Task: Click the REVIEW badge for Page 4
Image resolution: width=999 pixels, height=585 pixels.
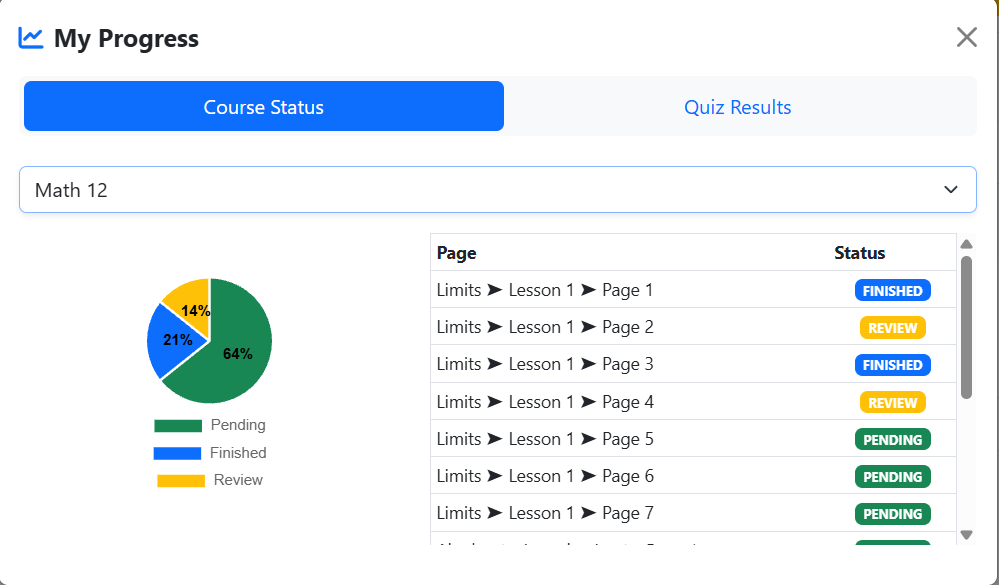Action: [x=892, y=402]
